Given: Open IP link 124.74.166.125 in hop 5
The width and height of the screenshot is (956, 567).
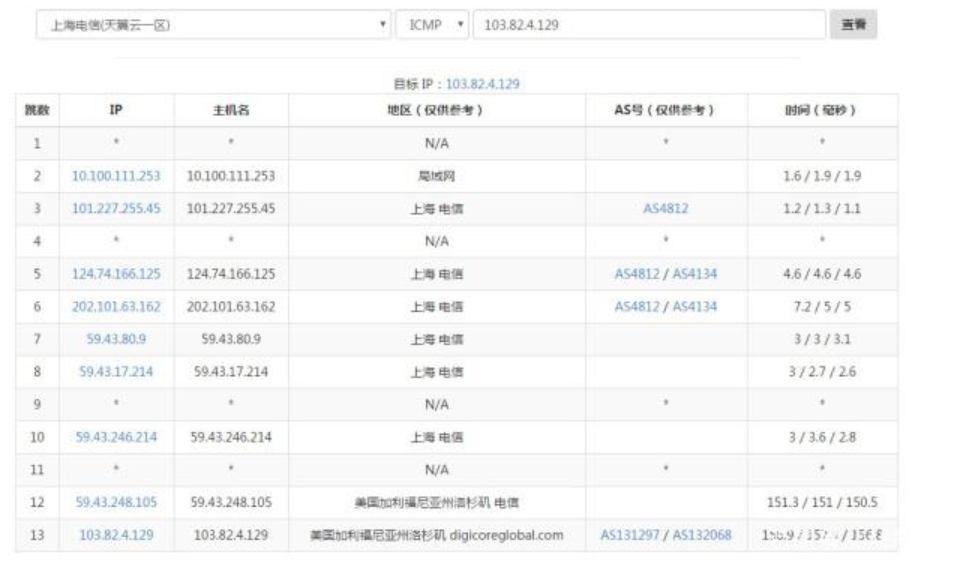Looking at the screenshot, I should [116, 274].
